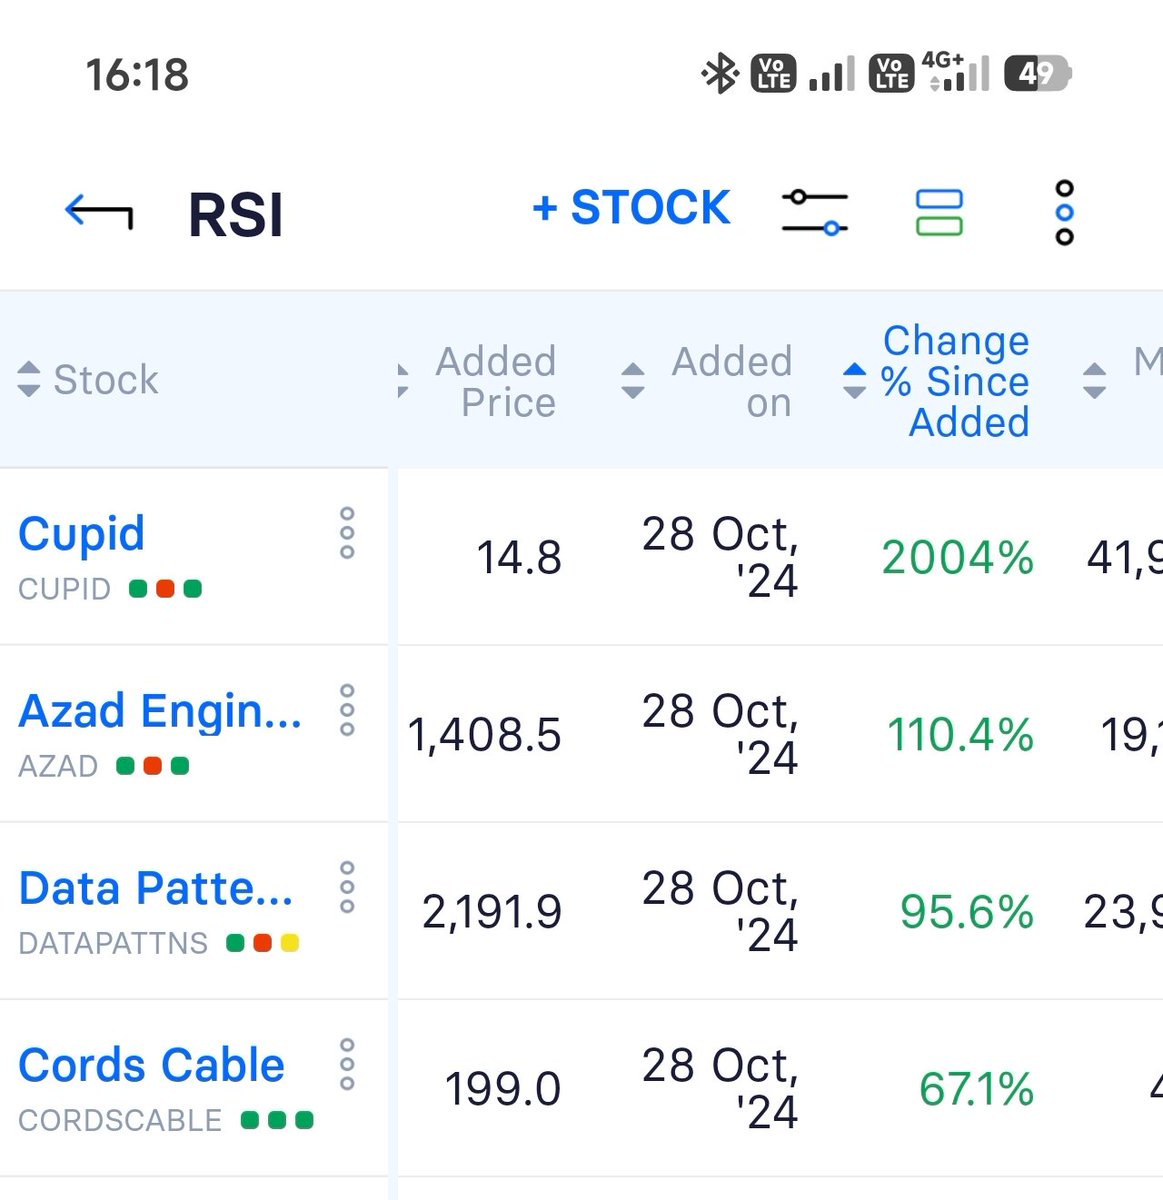This screenshot has height=1200, width=1163.
Task: Sort by Change % Since Added
Action: 936,381
